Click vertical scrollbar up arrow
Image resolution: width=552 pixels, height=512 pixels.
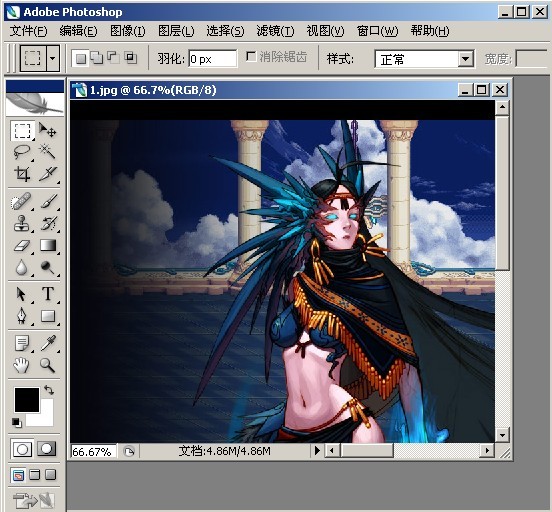click(x=502, y=107)
